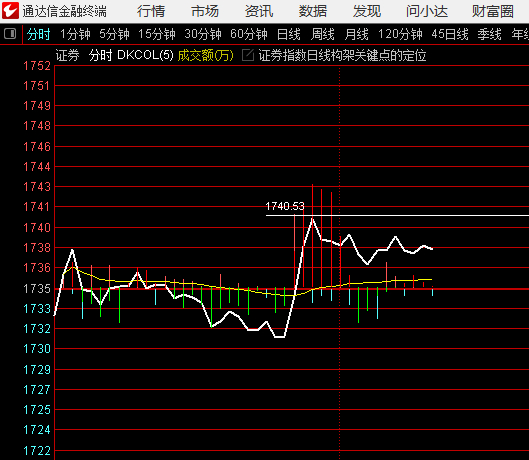Open the 发现 menu
Image resolution: width=529 pixels, height=460 pixels.
367,11
